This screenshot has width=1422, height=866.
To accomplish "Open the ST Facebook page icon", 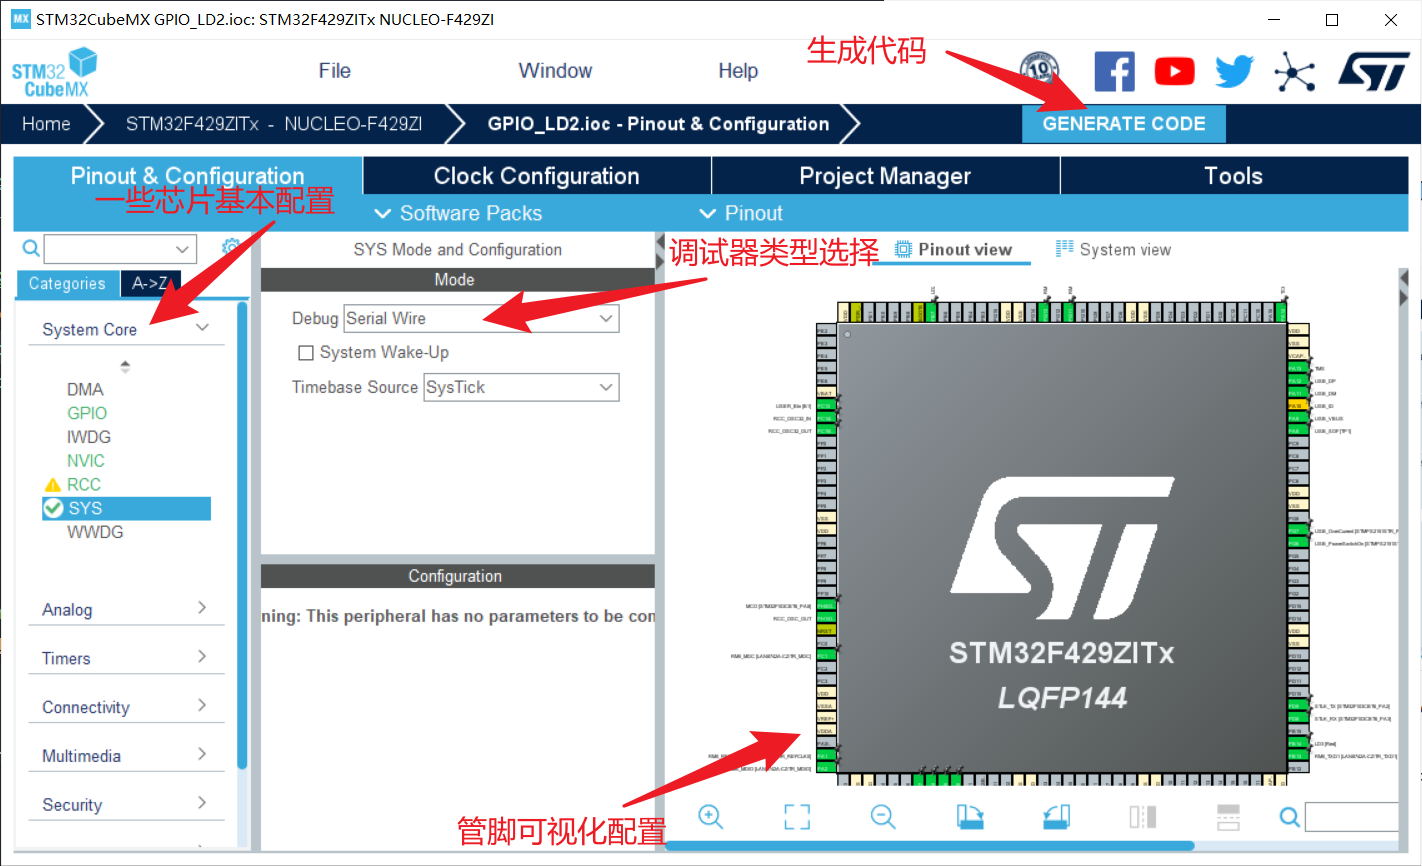I will click(1114, 71).
